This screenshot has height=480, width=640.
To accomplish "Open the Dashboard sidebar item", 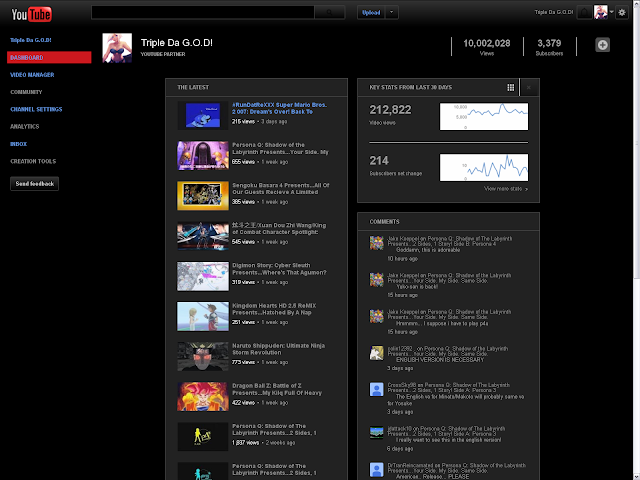I will point(49,58).
